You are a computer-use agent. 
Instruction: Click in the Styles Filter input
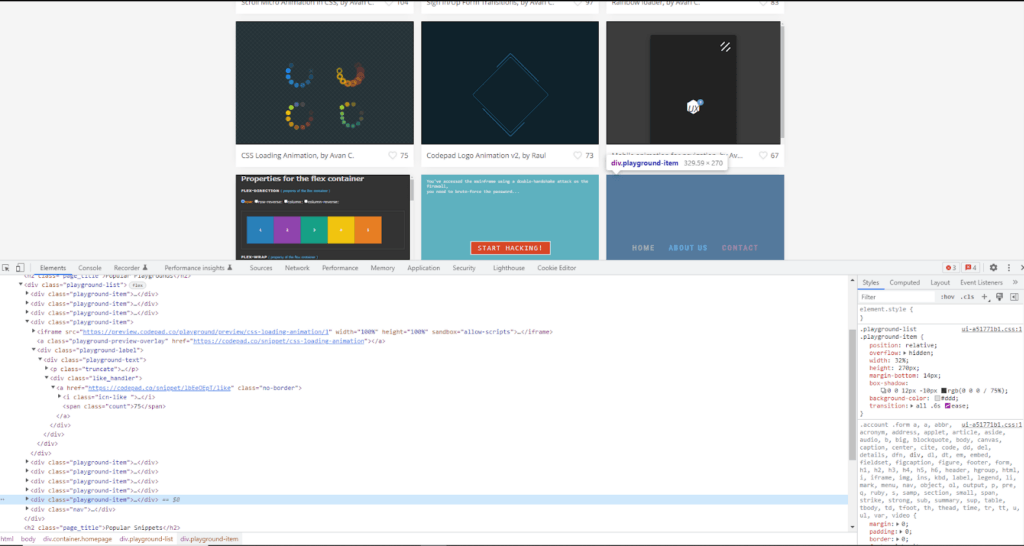pyautogui.click(x=897, y=297)
